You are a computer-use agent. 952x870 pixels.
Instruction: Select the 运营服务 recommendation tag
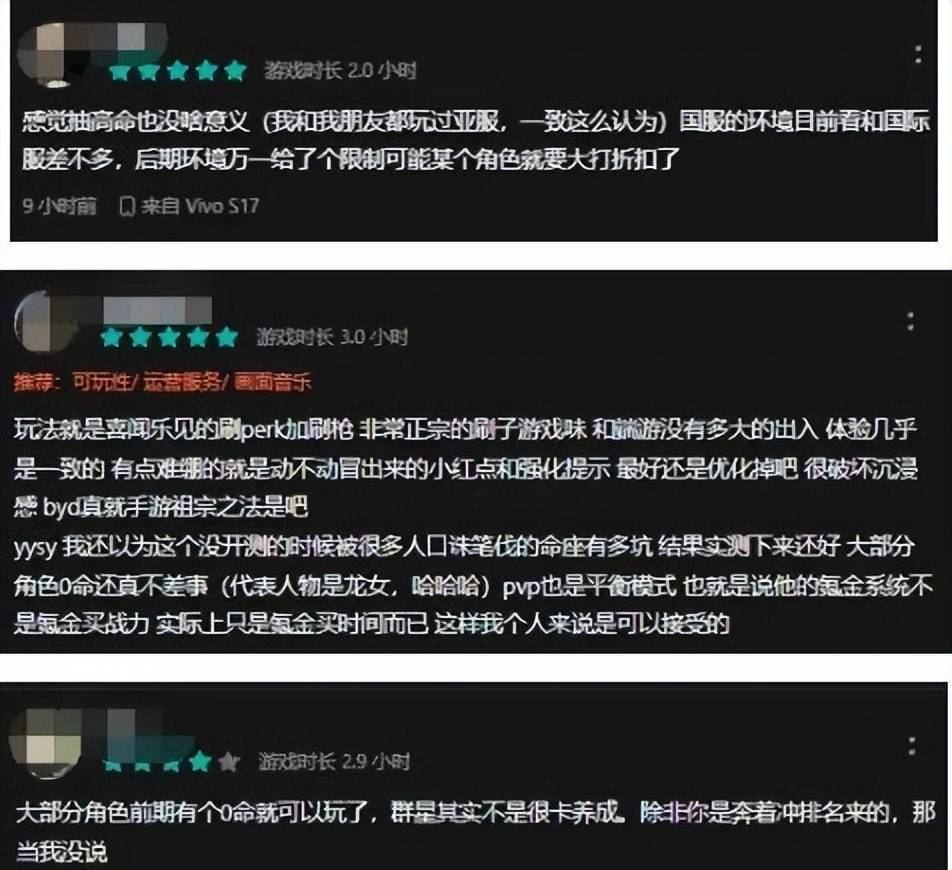point(182,382)
